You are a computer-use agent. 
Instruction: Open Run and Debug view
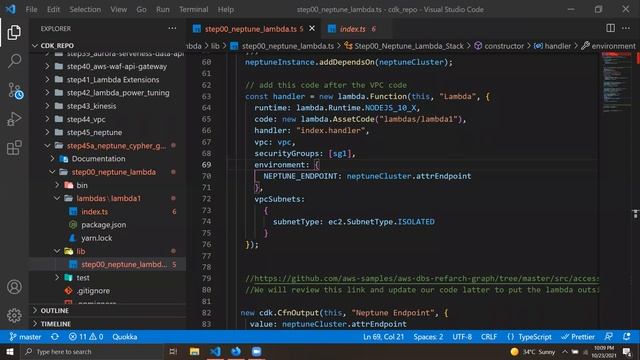[x=14, y=119]
